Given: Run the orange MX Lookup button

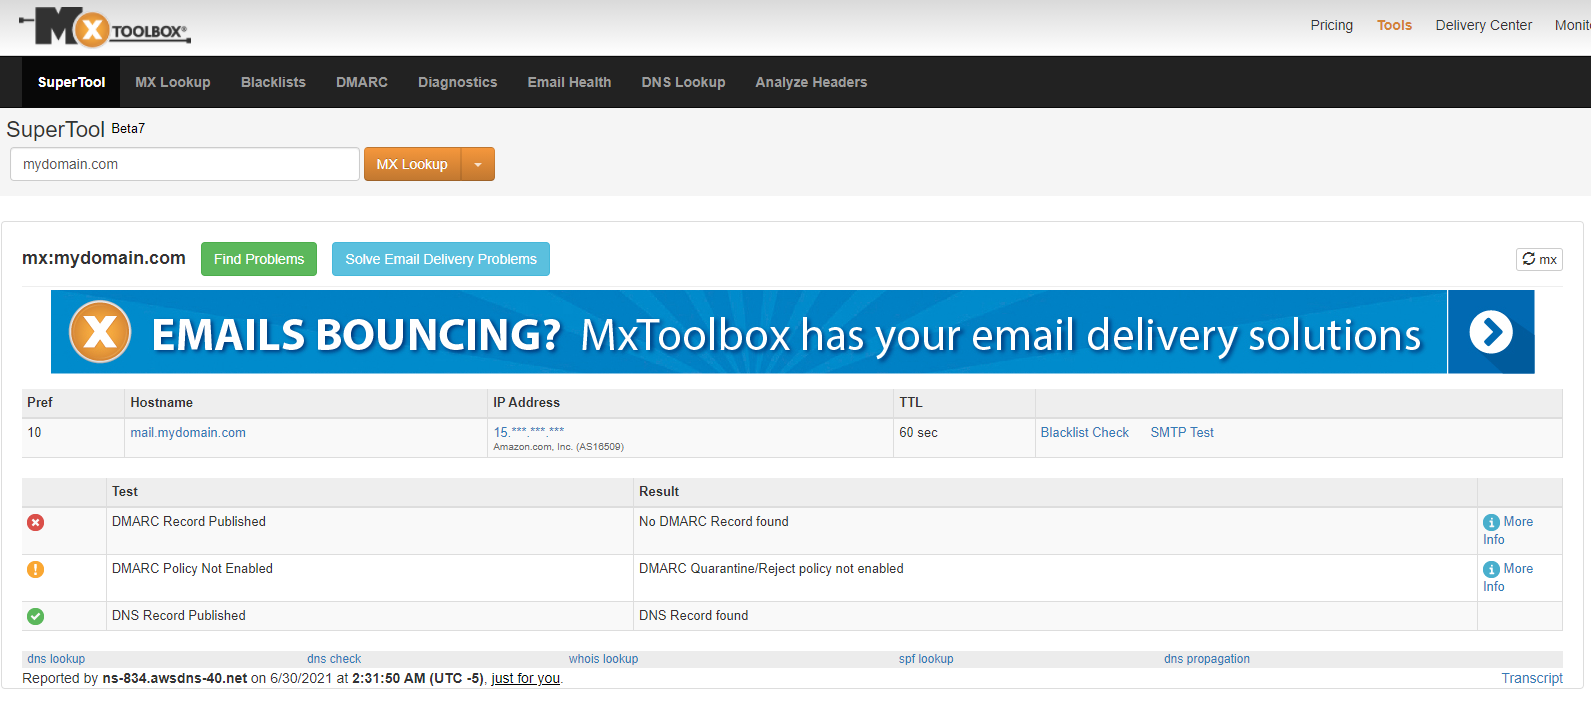Looking at the screenshot, I should coord(412,164).
